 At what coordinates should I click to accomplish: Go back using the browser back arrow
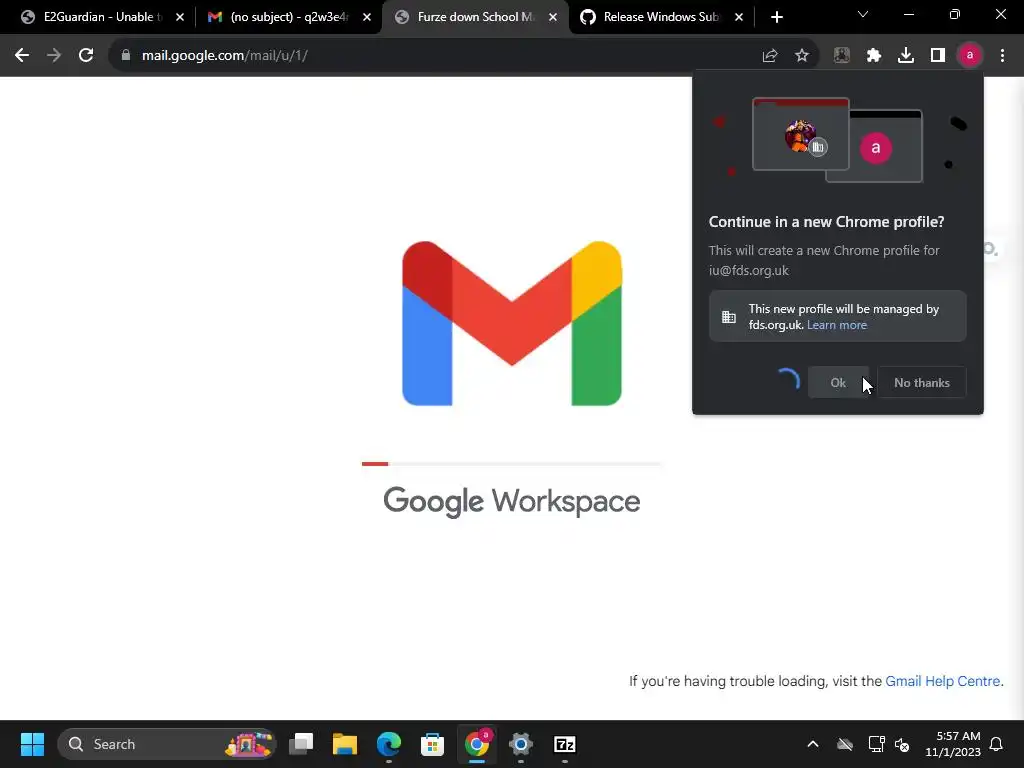point(22,56)
